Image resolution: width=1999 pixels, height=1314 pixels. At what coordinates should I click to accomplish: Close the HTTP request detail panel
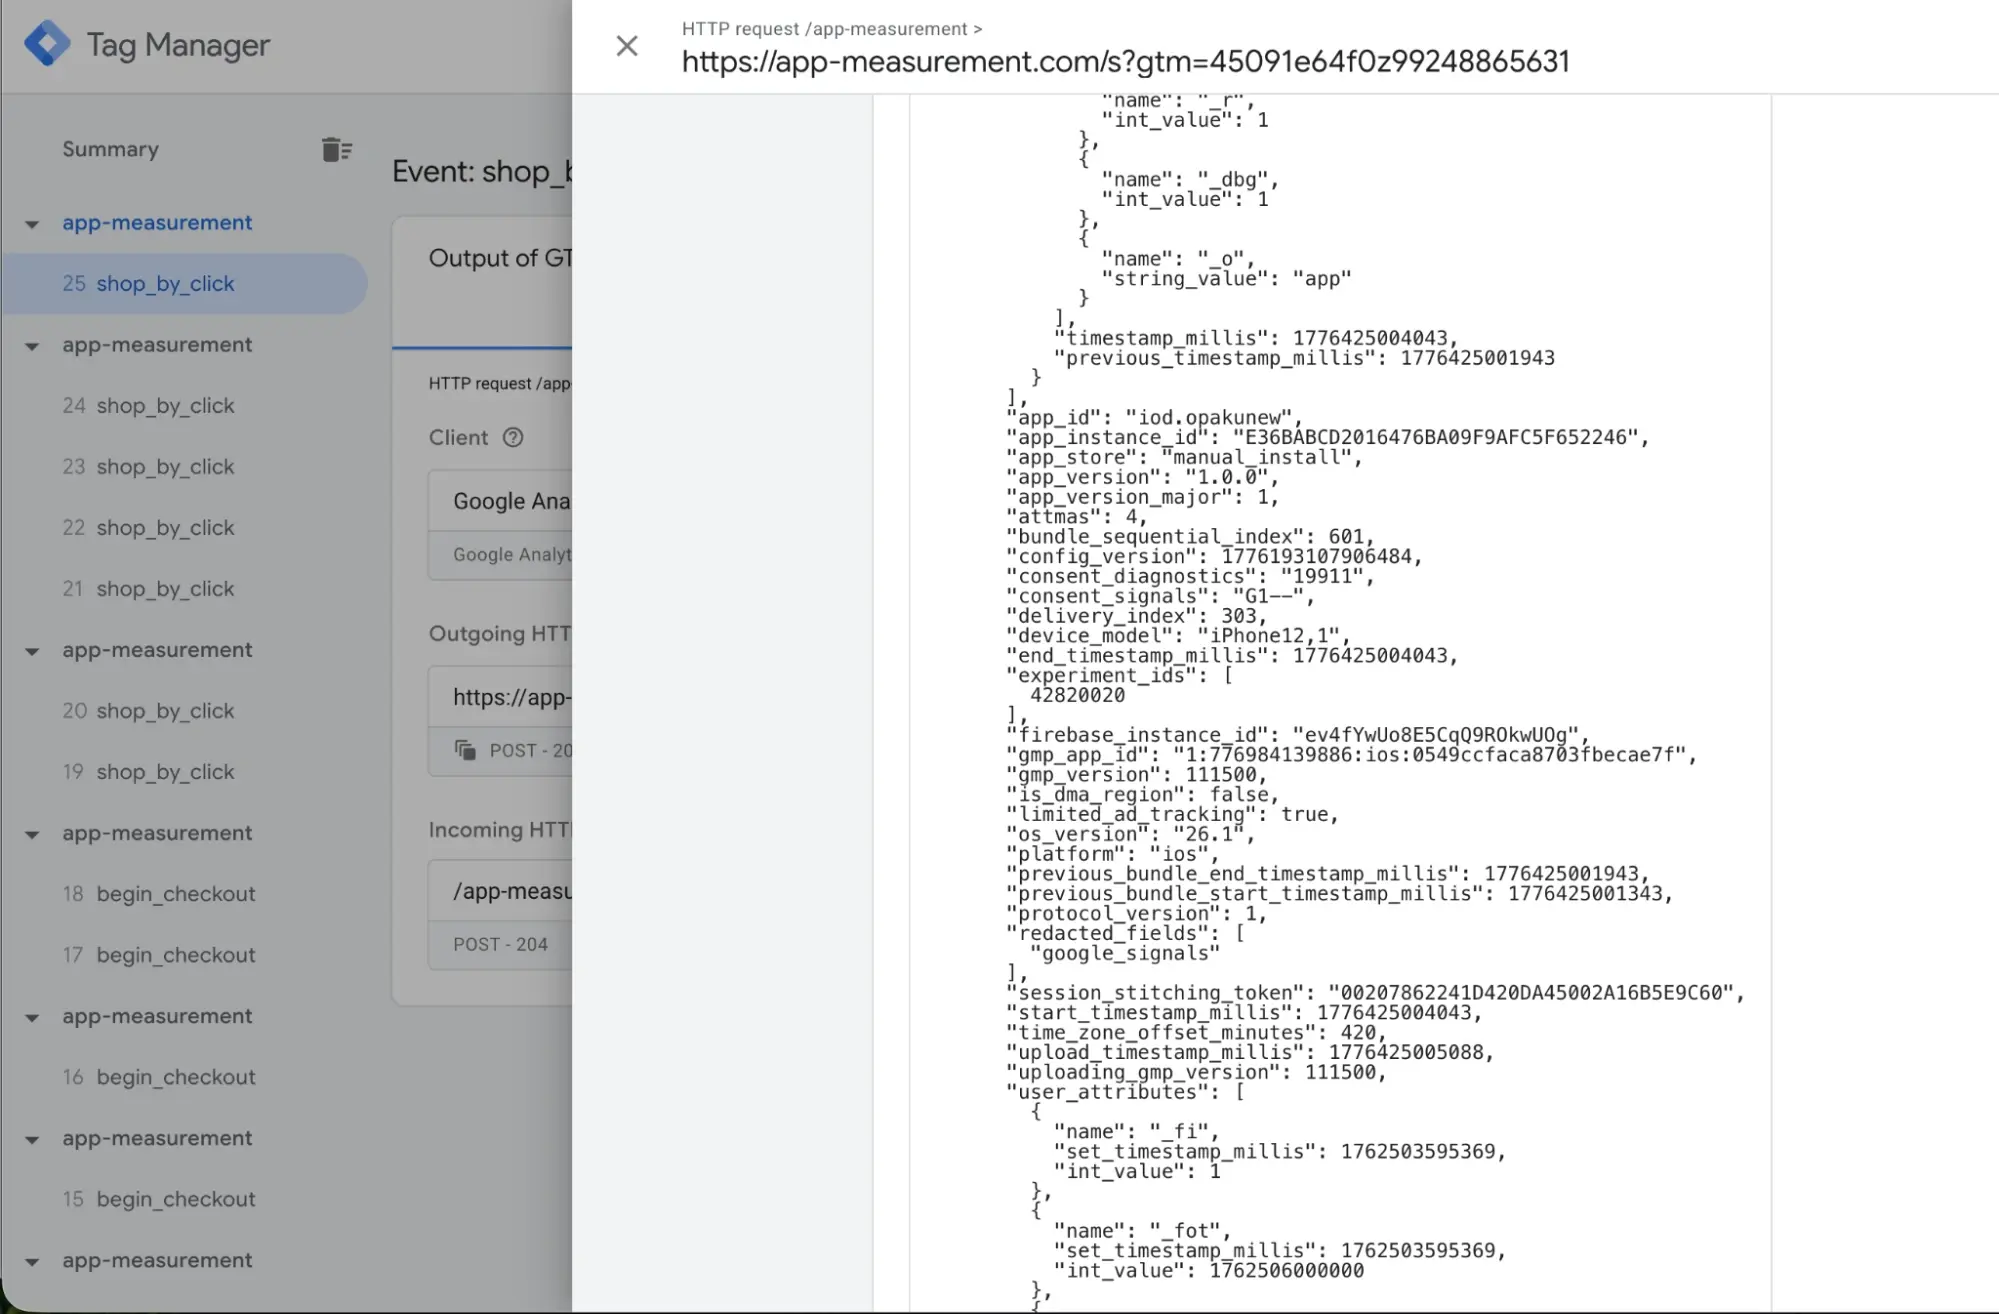tap(627, 46)
